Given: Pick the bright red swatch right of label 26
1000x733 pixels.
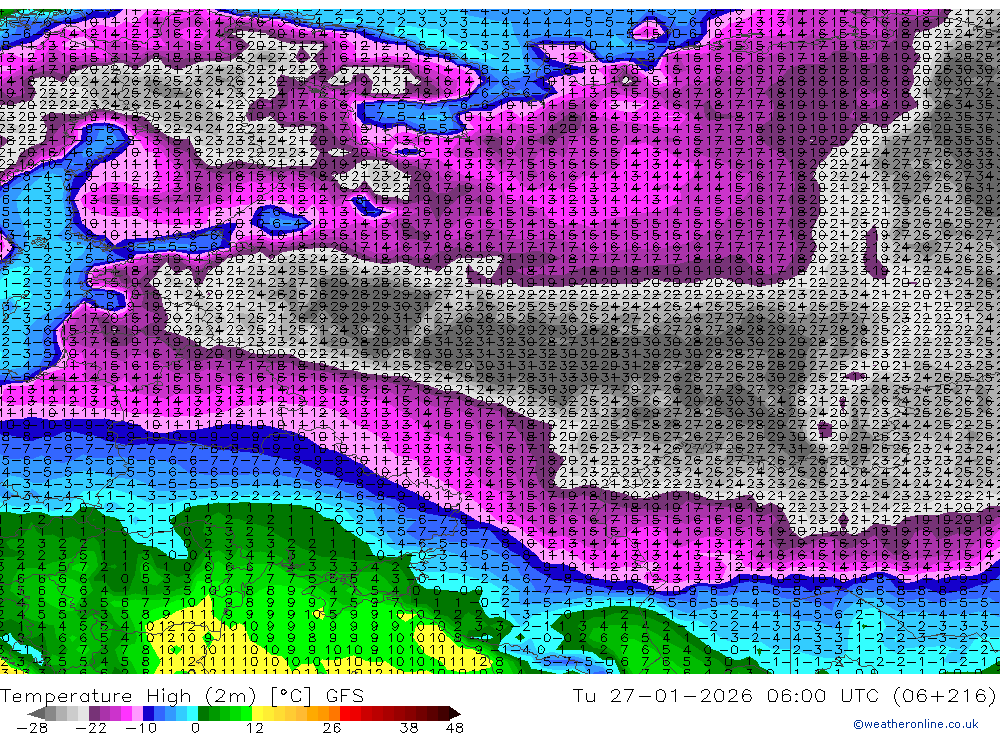Looking at the screenshot, I should (345, 713).
